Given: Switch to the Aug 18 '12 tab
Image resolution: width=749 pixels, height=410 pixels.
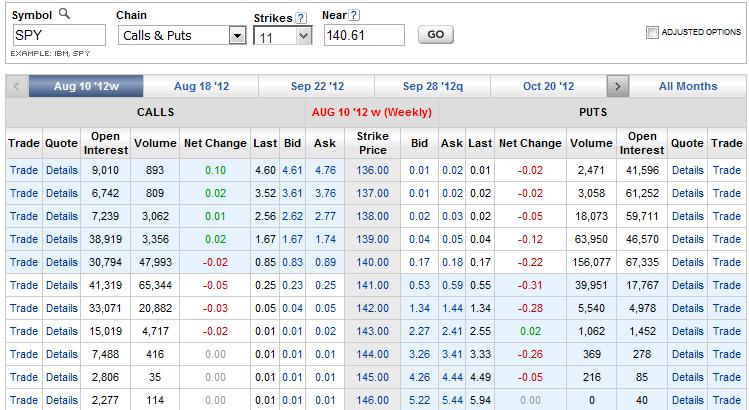Looking at the screenshot, I should (202, 86).
